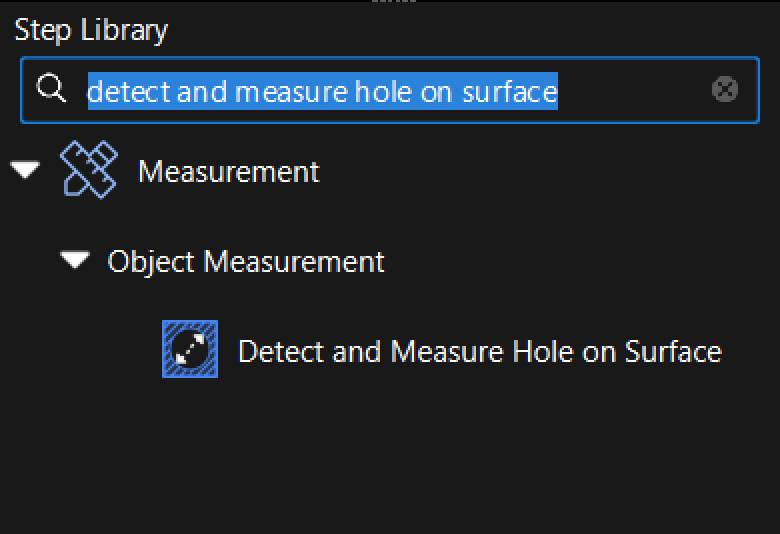Click the word "Object" in the subcategory label

[151, 262]
